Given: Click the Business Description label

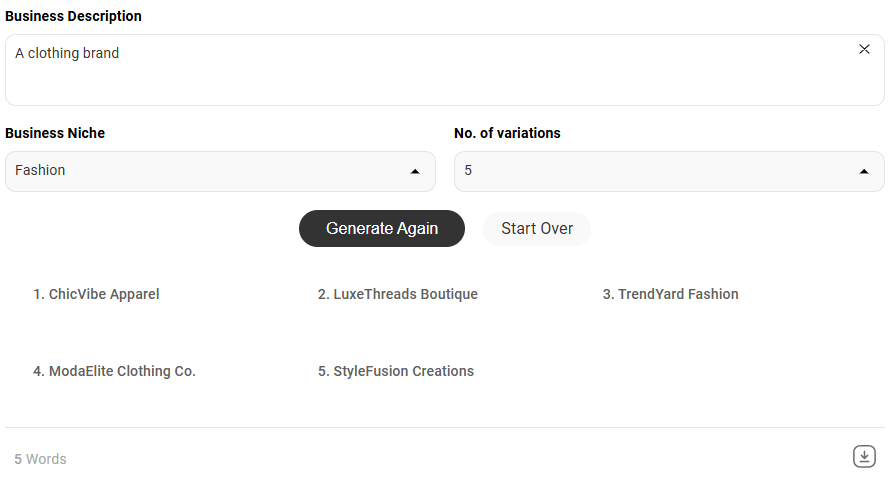Looking at the screenshot, I should 73,16.
